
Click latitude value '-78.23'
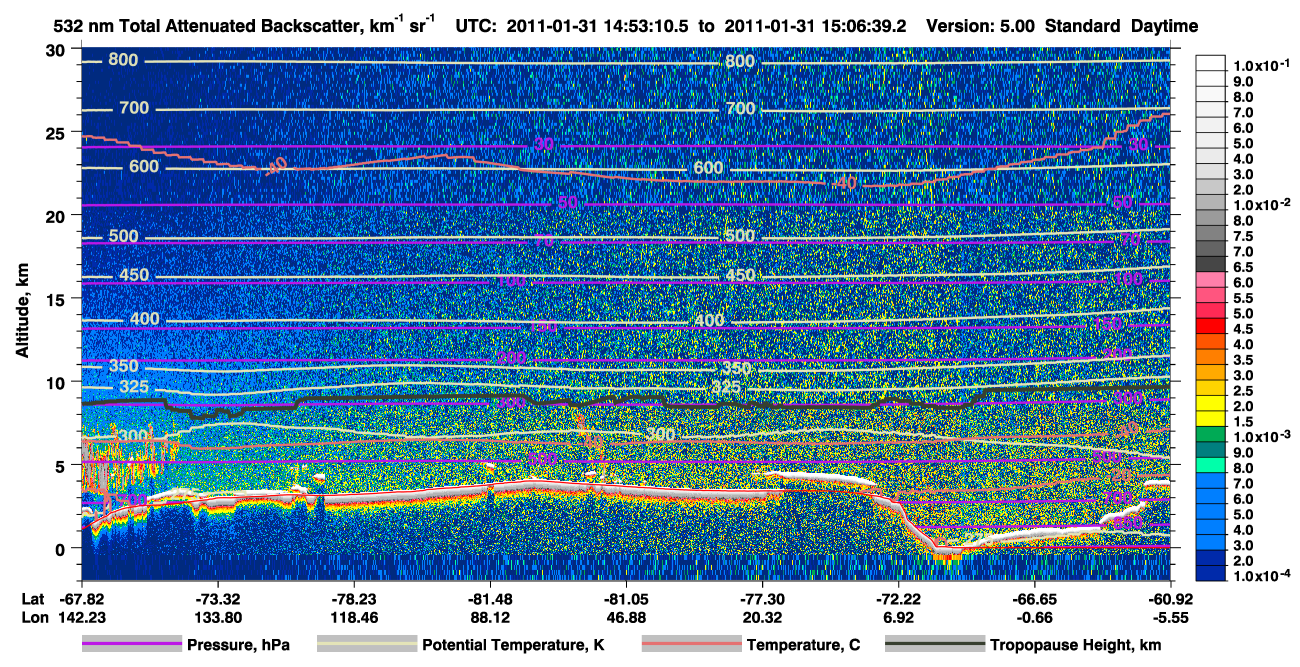[x=353, y=598]
